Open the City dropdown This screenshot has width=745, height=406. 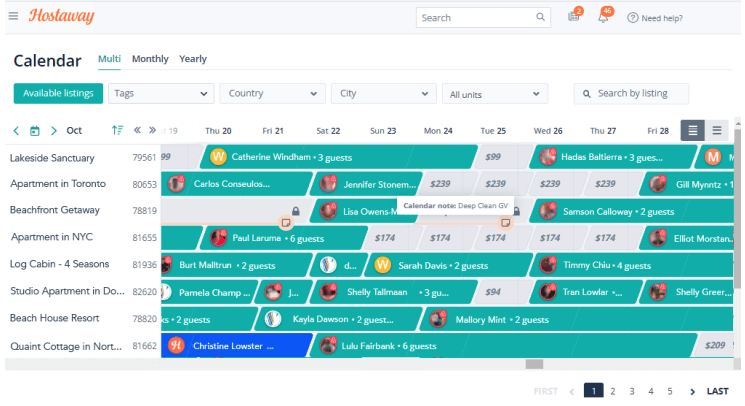point(383,94)
